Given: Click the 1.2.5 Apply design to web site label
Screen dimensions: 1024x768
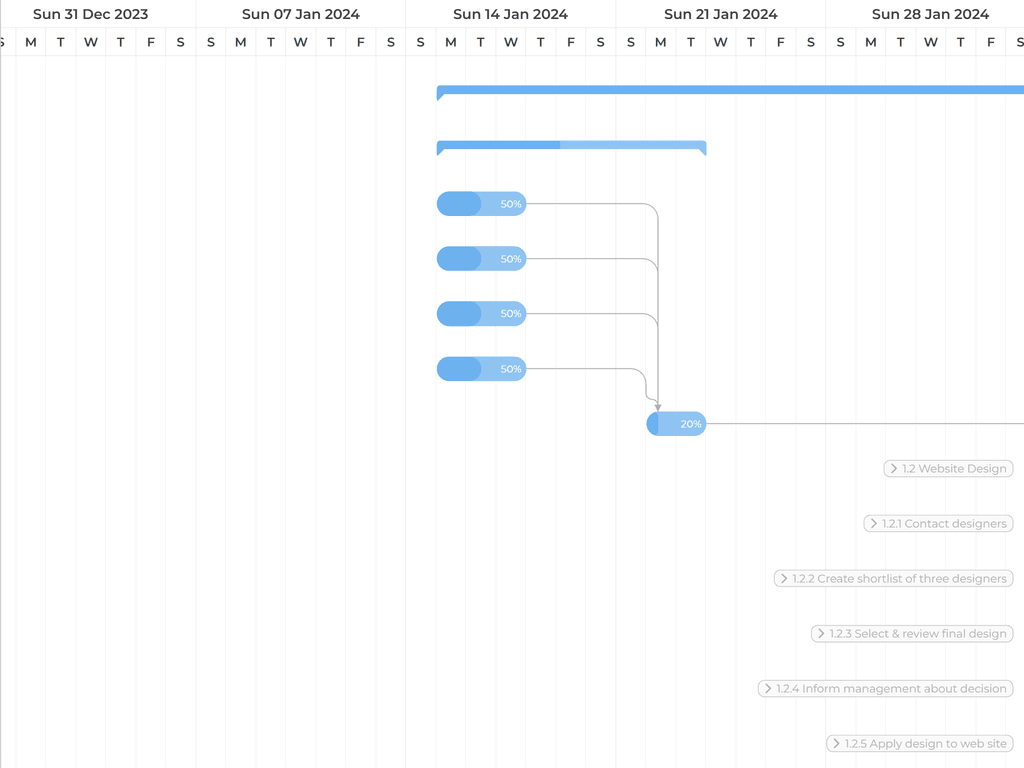Looking at the screenshot, I should pos(925,744).
